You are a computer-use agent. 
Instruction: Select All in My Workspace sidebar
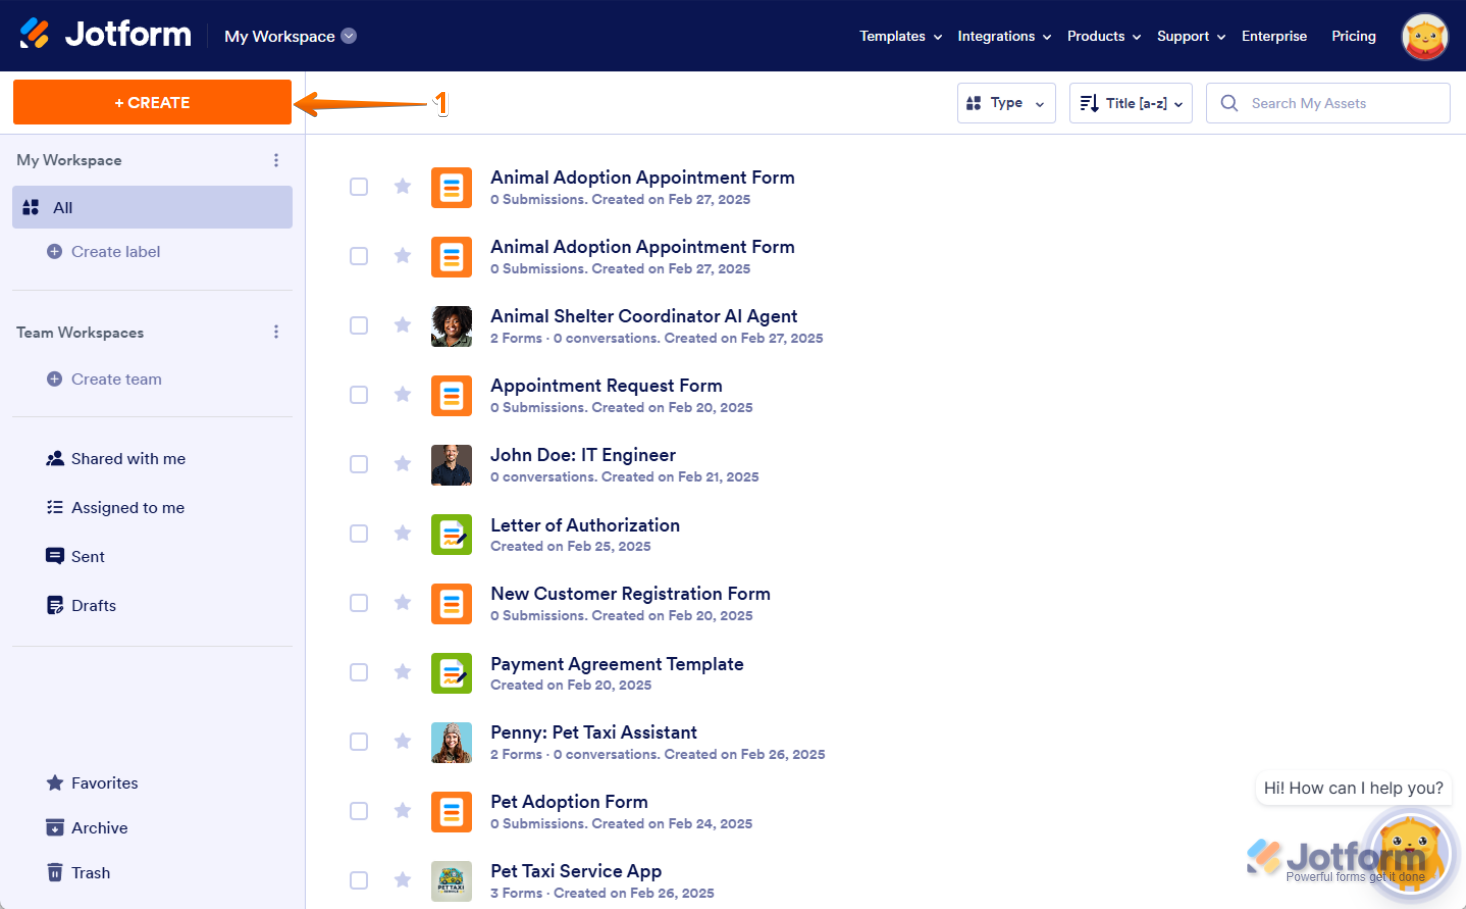(x=152, y=207)
